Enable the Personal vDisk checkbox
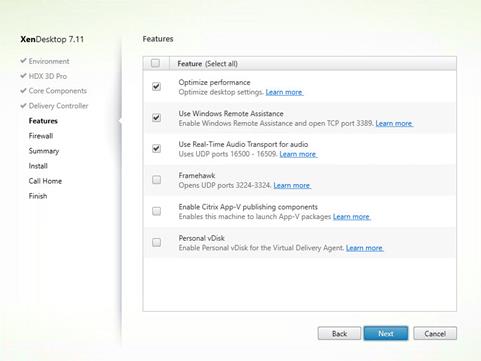The image size is (481, 361). (x=156, y=242)
